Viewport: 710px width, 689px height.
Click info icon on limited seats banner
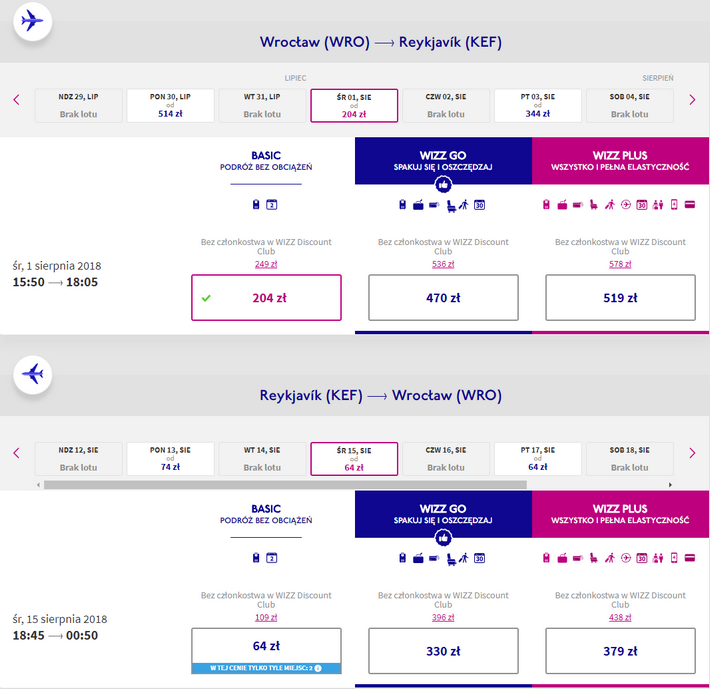[318, 668]
